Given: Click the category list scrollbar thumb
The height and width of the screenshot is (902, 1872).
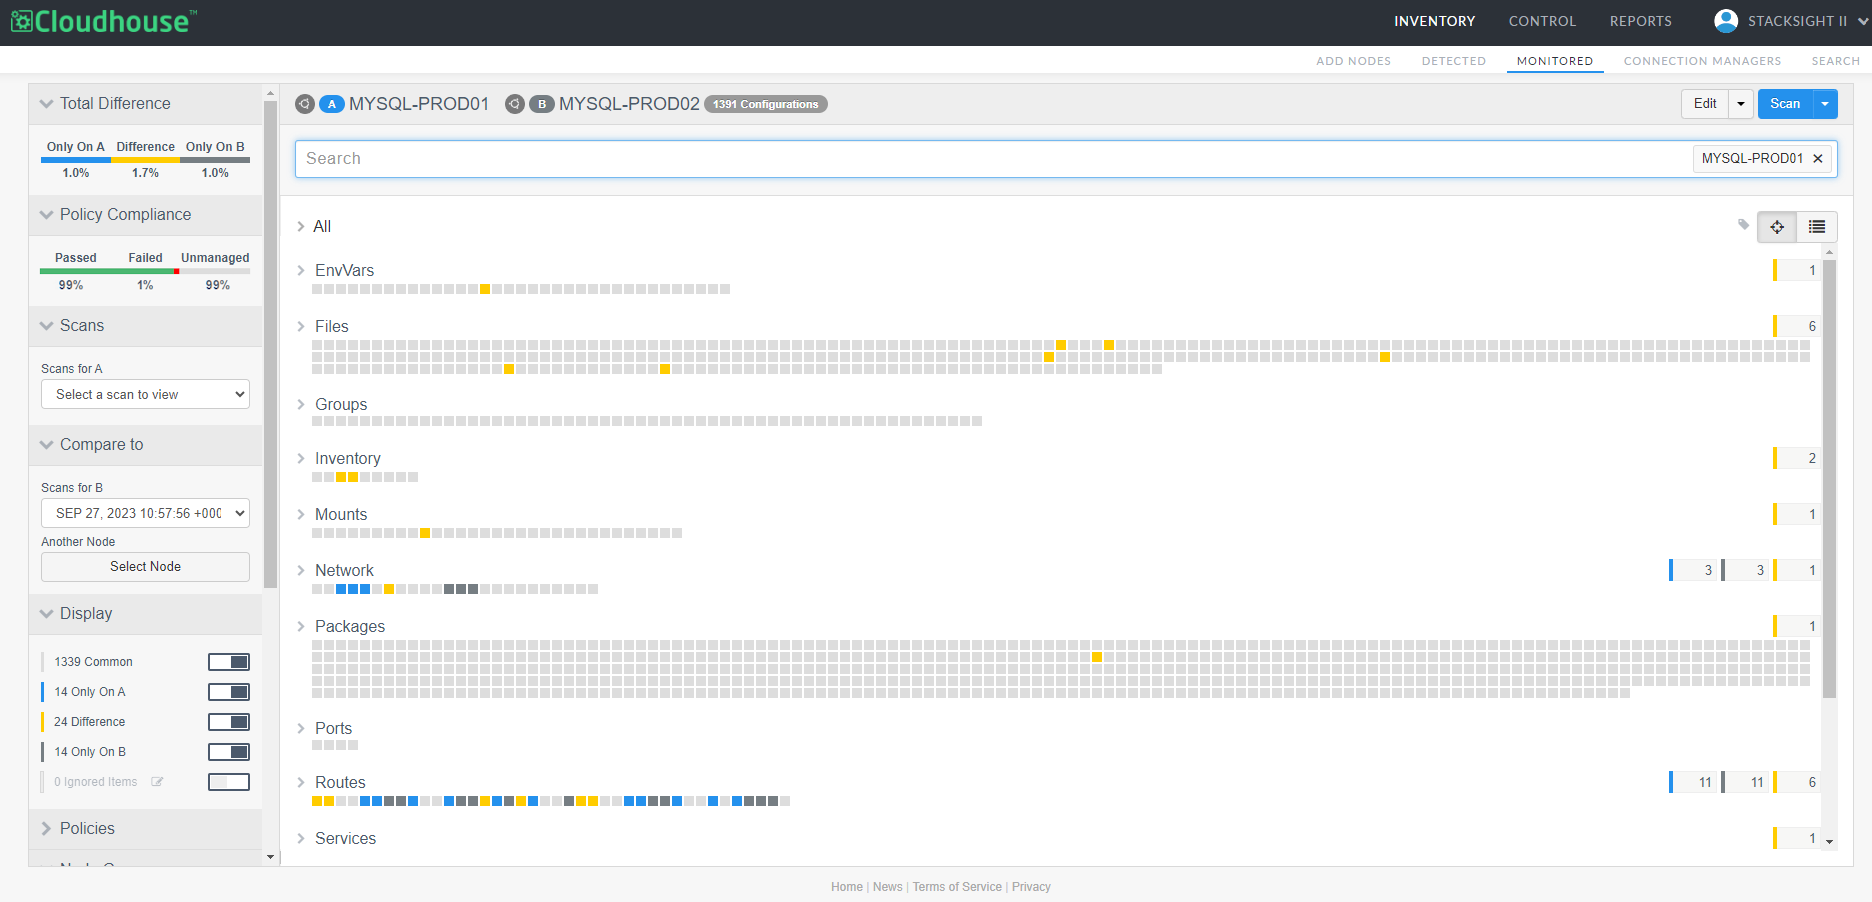Looking at the screenshot, I should point(1829,478).
